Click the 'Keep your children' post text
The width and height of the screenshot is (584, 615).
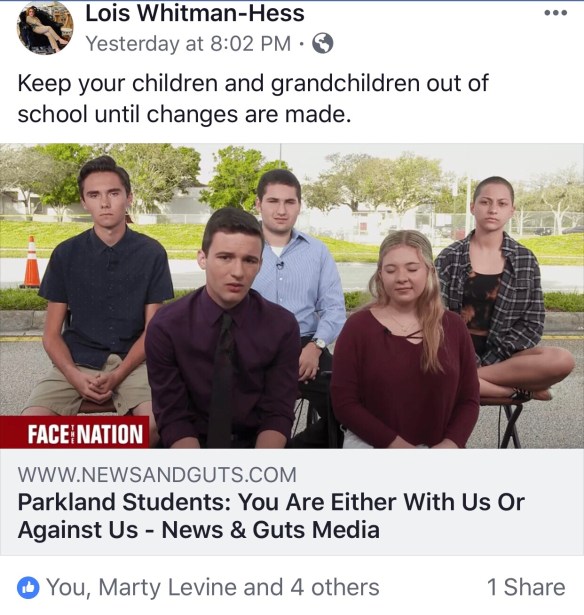coord(253,99)
